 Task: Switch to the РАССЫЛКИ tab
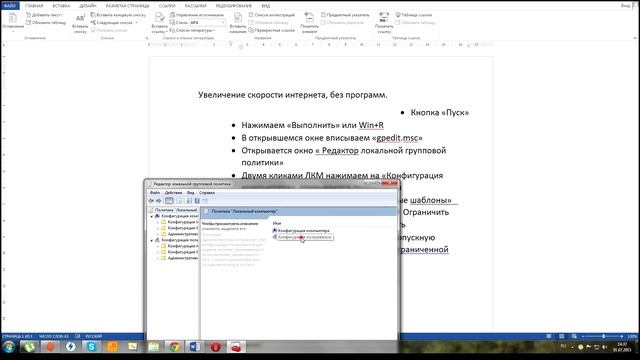pyautogui.click(x=196, y=6)
